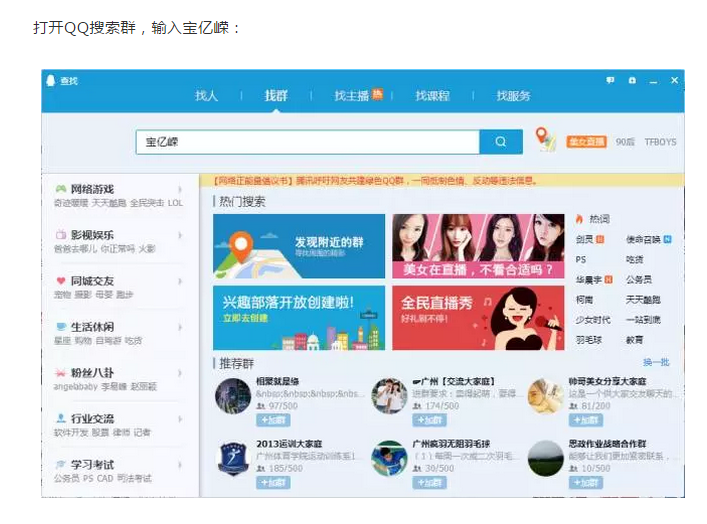Click the 学习考试 icon
707x524 pixels.
pyautogui.click(x=61, y=464)
